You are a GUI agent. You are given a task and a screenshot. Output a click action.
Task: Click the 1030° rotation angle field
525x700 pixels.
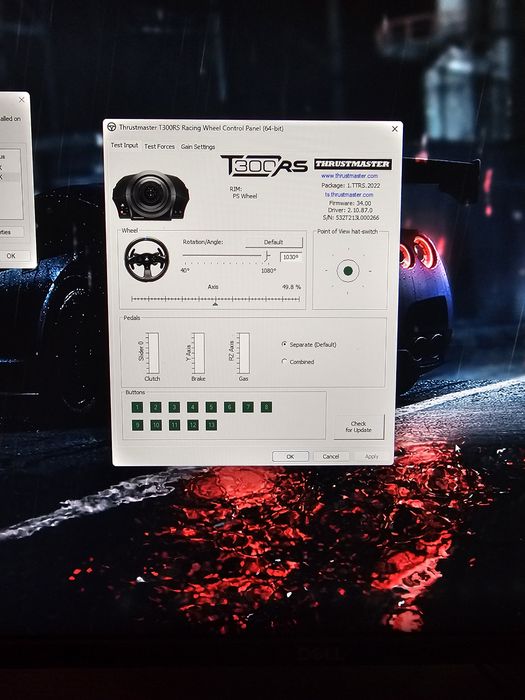291,257
